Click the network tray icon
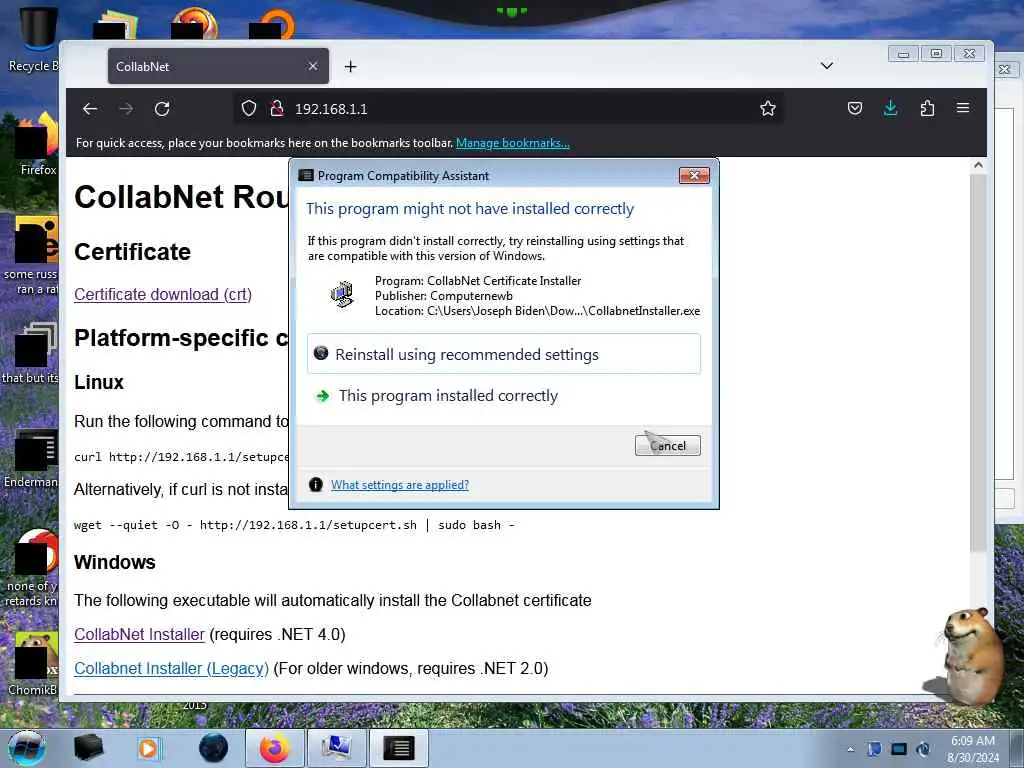Viewport: 1024px width, 768px height. pos(899,749)
